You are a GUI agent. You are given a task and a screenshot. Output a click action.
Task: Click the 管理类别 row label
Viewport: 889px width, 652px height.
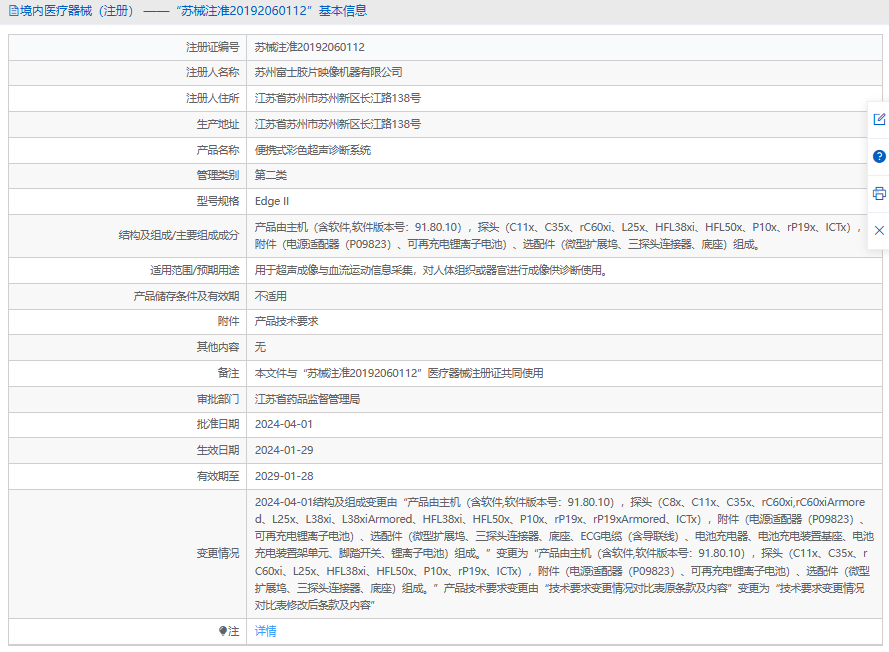tap(218, 175)
